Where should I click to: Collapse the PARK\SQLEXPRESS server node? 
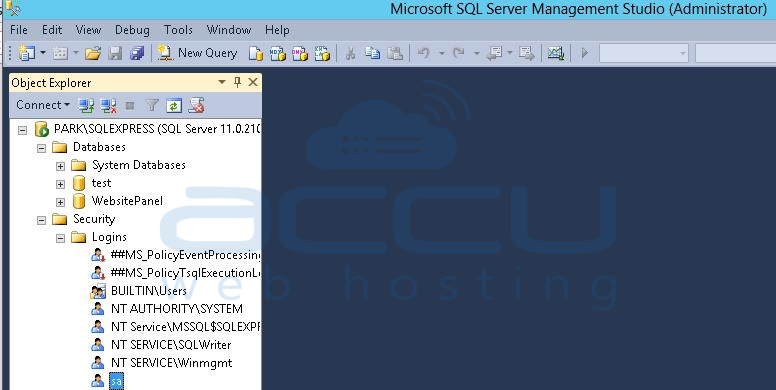point(22,130)
